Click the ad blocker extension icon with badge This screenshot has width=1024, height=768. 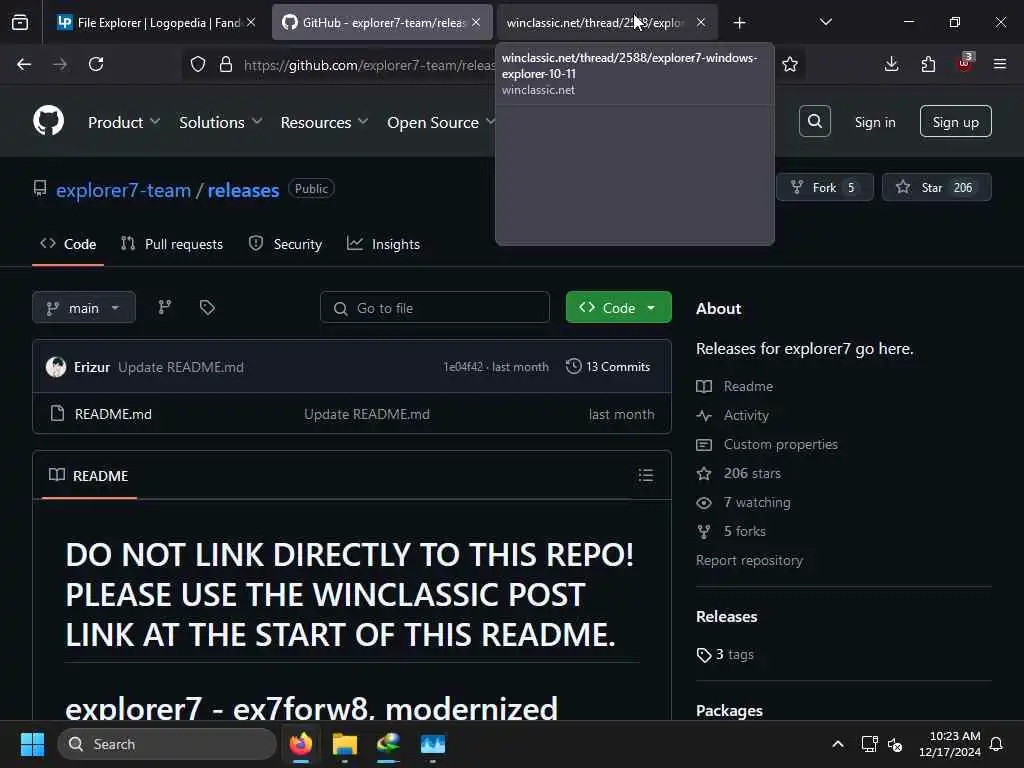coord(965,63)
